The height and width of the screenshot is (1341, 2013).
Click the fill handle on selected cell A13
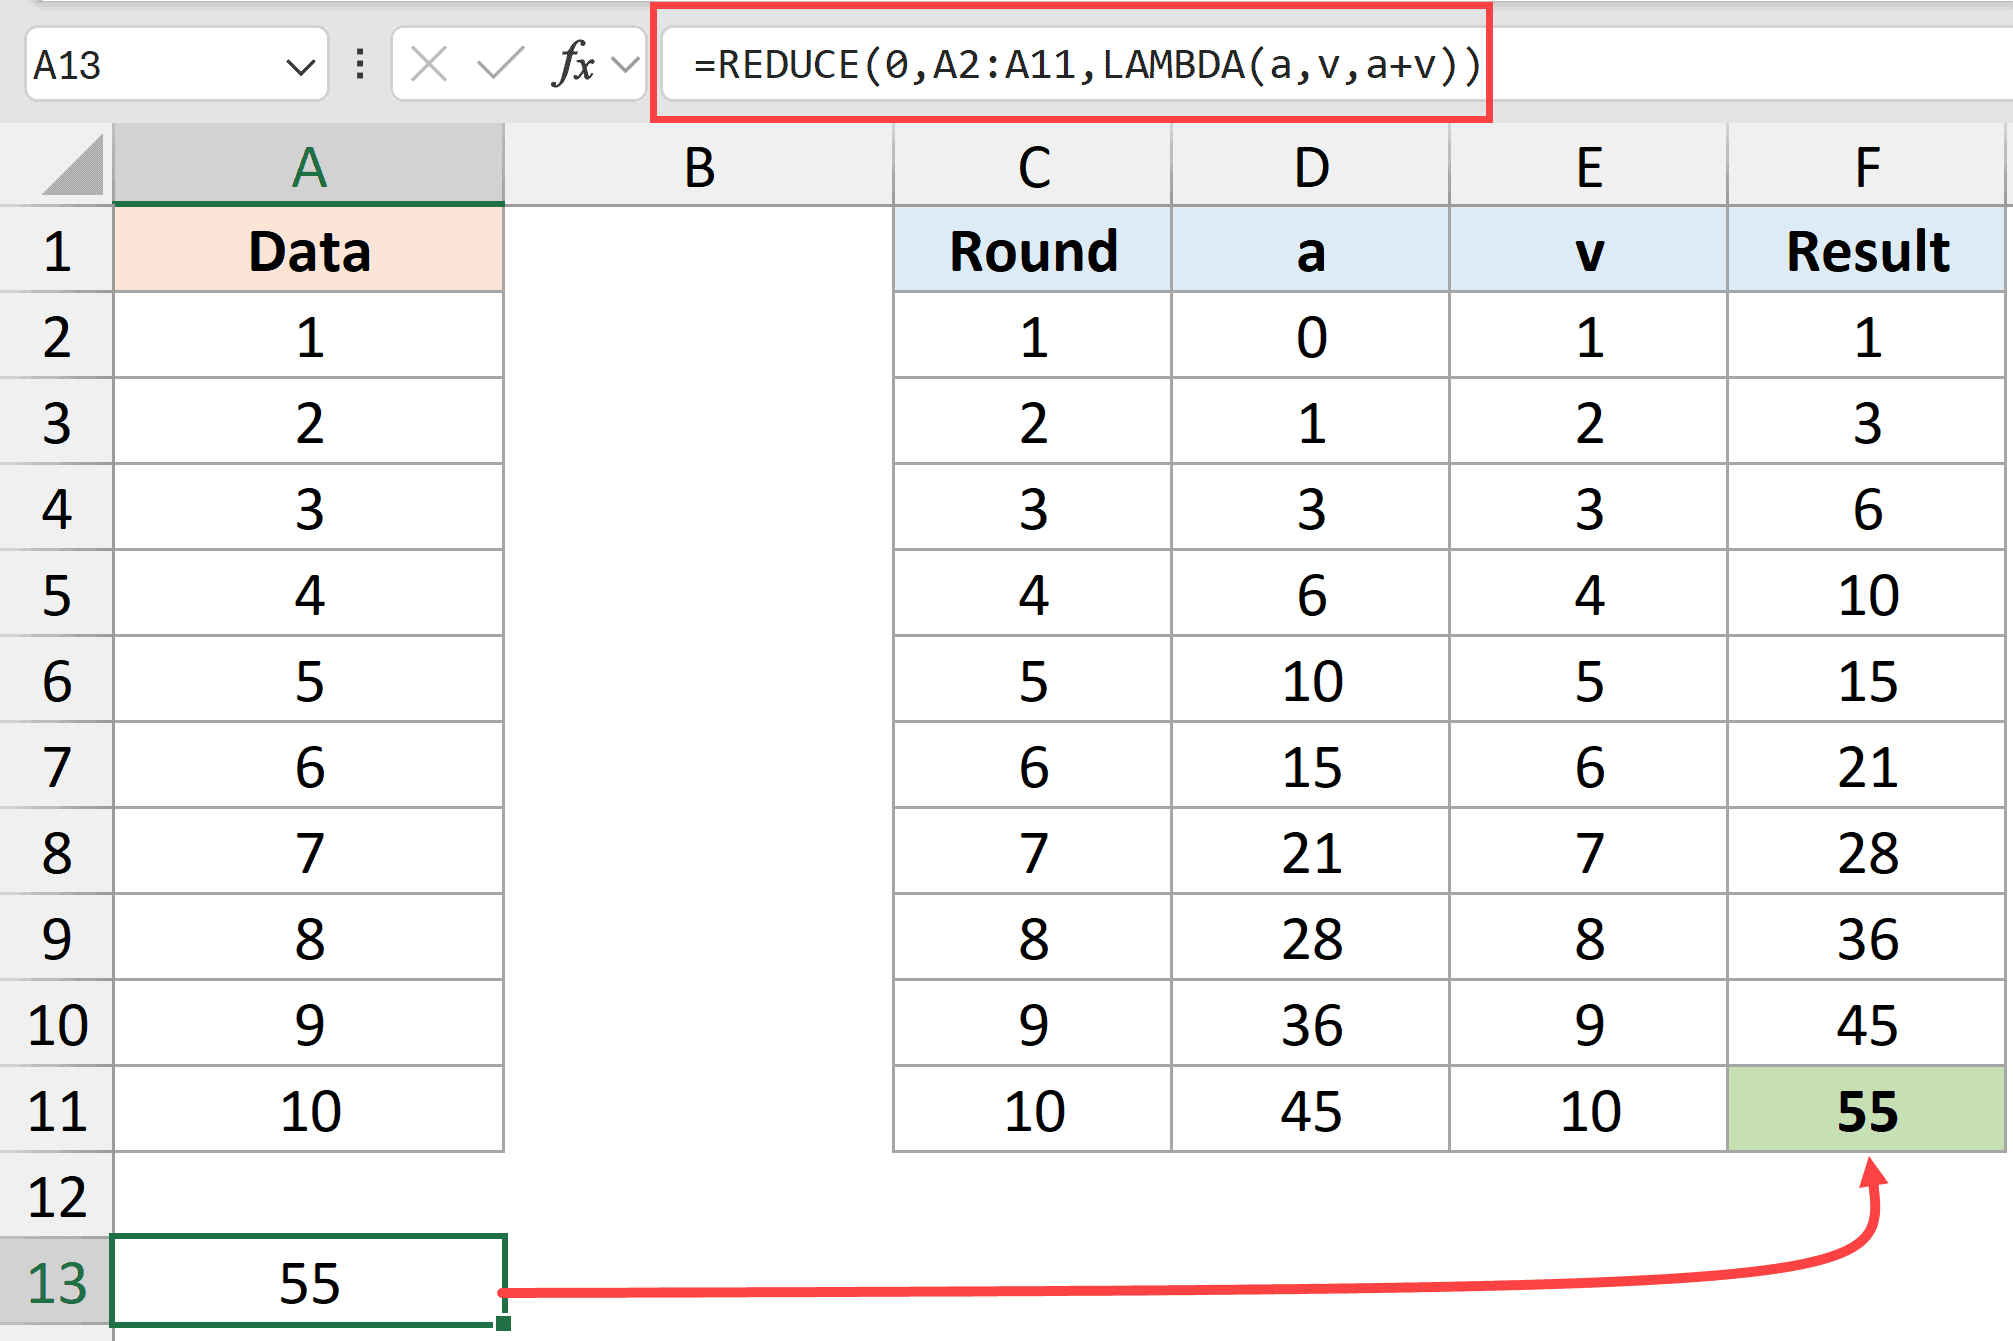tap(503, 1322)
